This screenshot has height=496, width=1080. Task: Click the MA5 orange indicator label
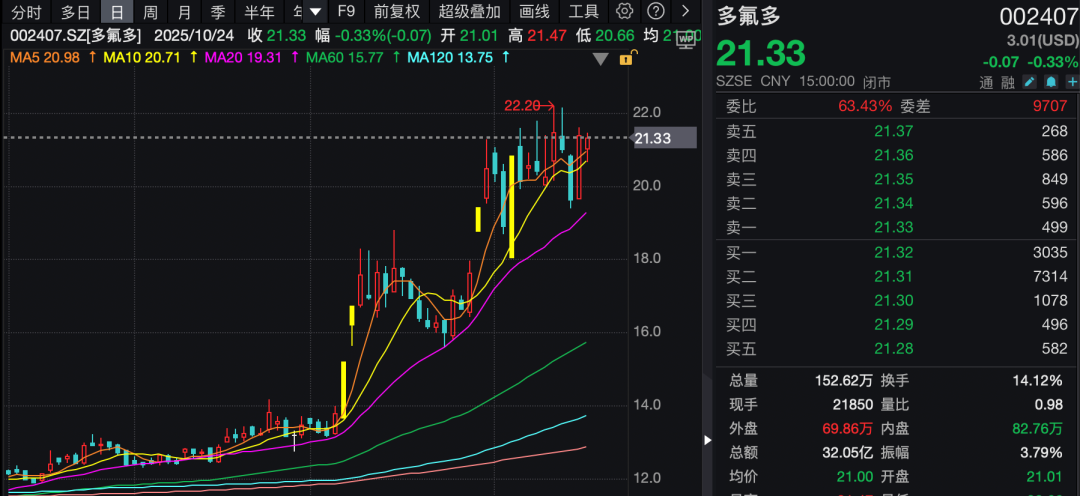(44, 58)
